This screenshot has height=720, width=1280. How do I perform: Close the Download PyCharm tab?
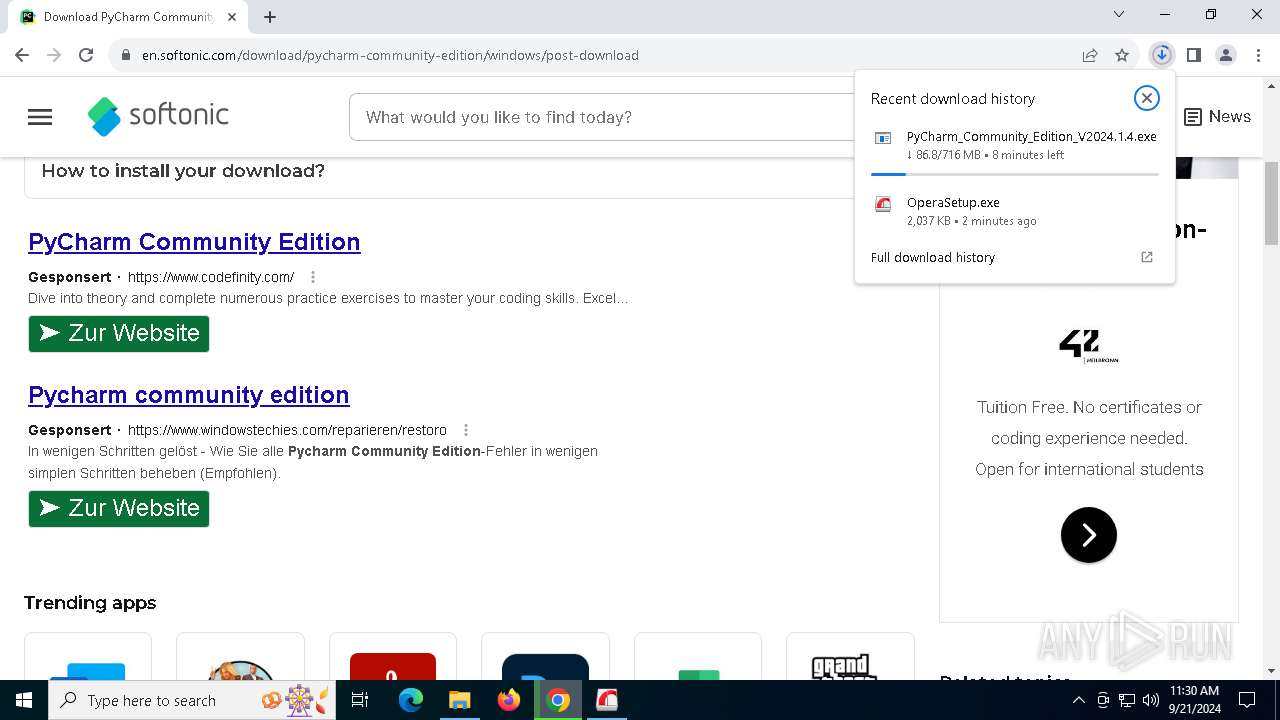(x=232, y=16)
